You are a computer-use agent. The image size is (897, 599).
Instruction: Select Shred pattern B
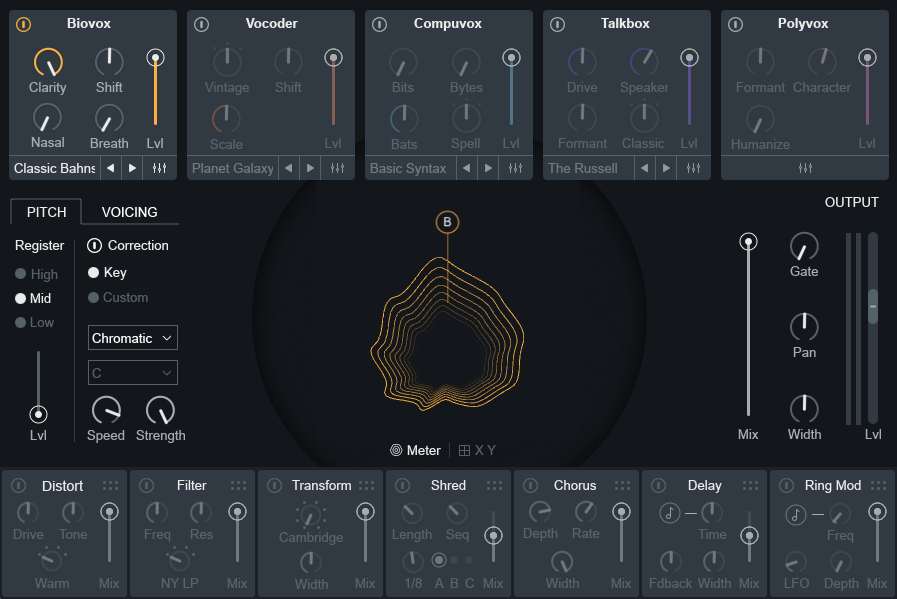click(454, 560)
